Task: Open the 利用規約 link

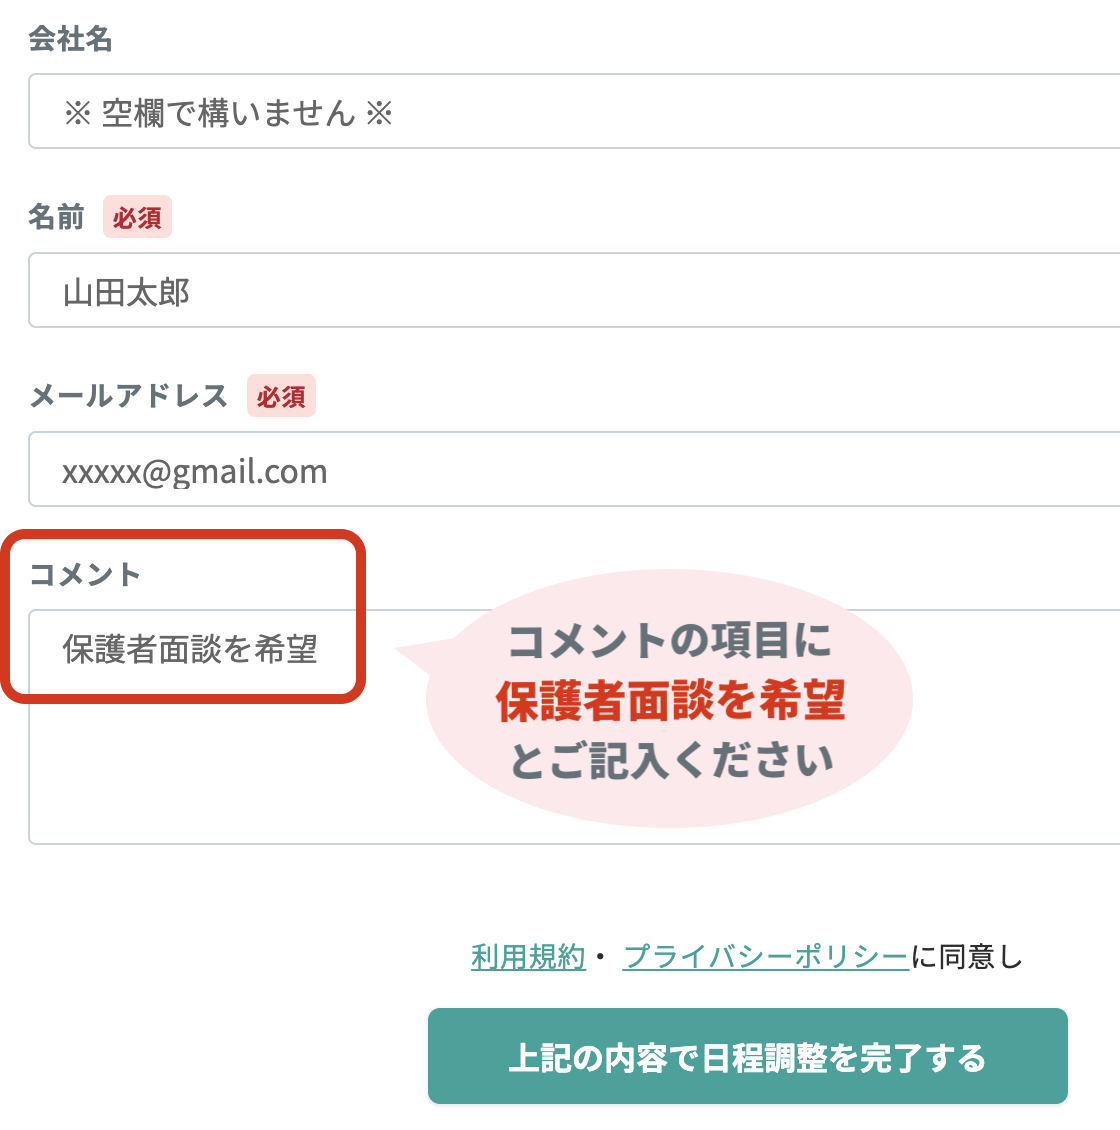Action: point(528,957)
